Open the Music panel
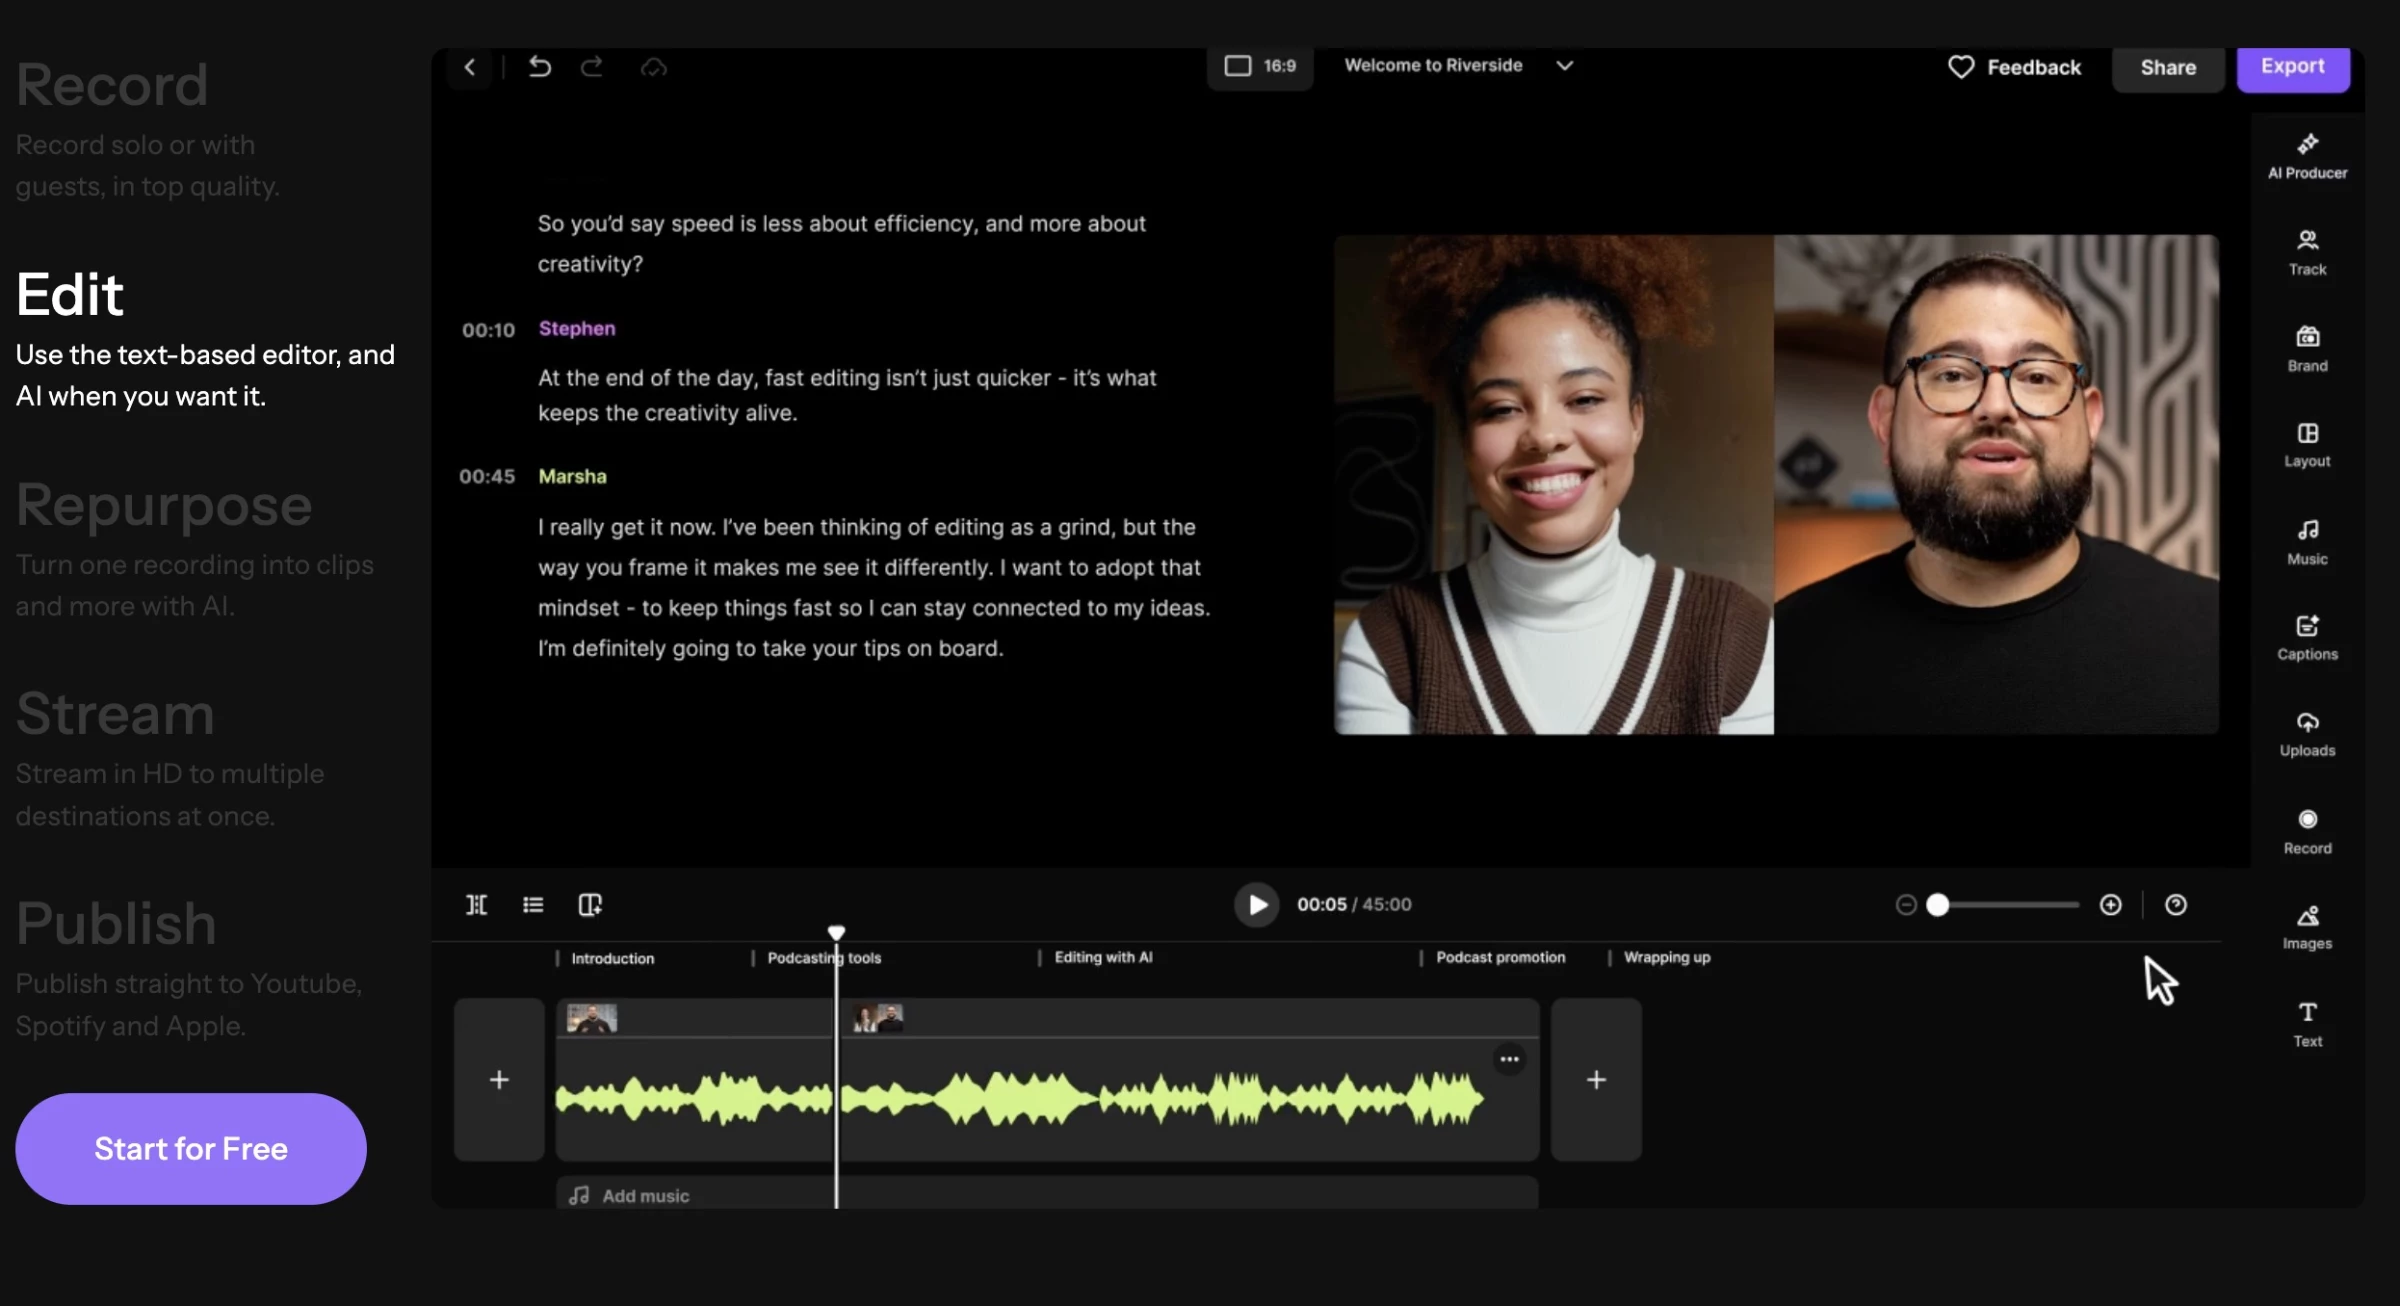 2307,542
